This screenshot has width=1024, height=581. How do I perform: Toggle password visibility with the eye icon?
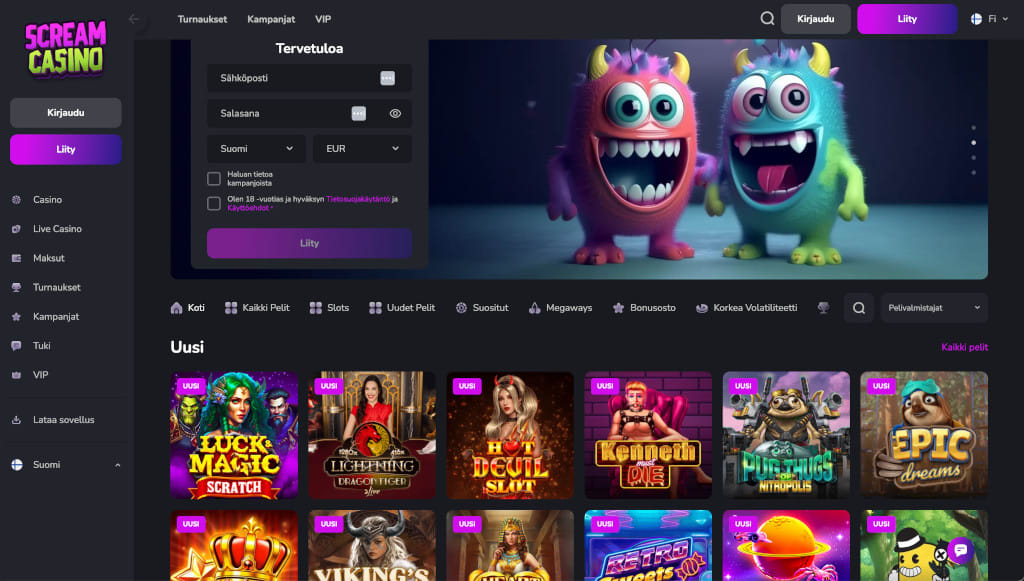395,113
